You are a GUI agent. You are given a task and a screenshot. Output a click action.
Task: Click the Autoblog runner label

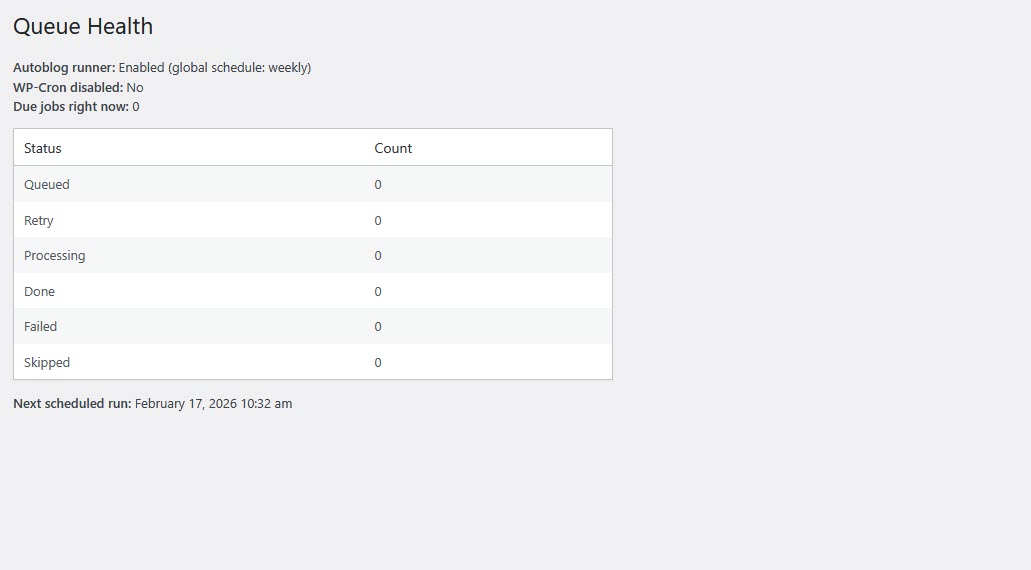pyautogui.click(x=64, y=68)
